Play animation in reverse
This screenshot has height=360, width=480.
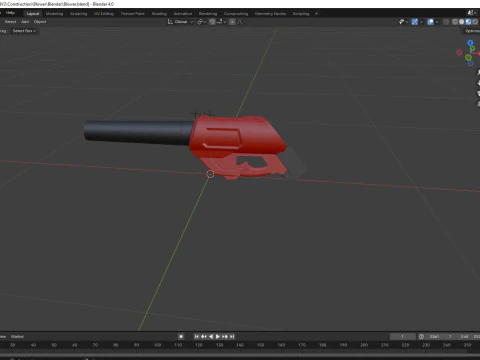point(211,337)
